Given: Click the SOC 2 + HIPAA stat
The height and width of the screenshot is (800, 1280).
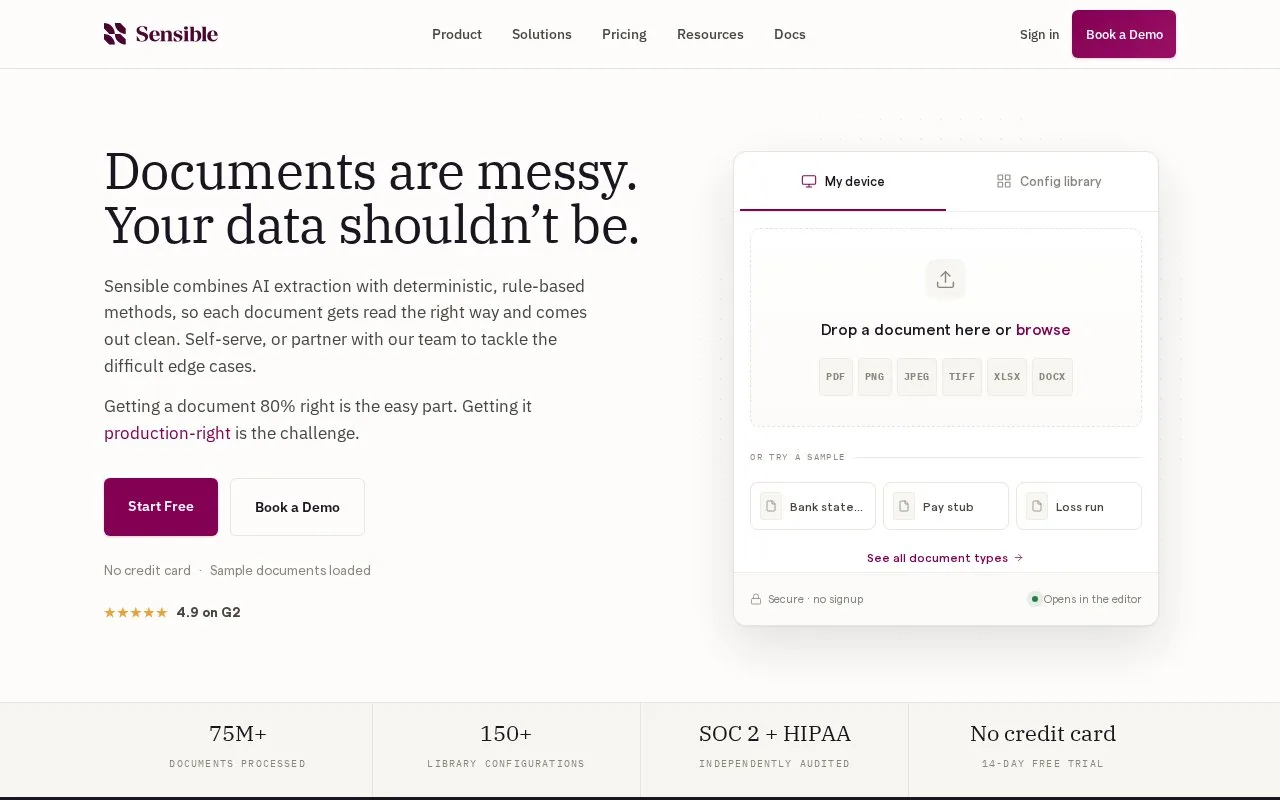Looking at the screenshot, I should click(775, 747).
